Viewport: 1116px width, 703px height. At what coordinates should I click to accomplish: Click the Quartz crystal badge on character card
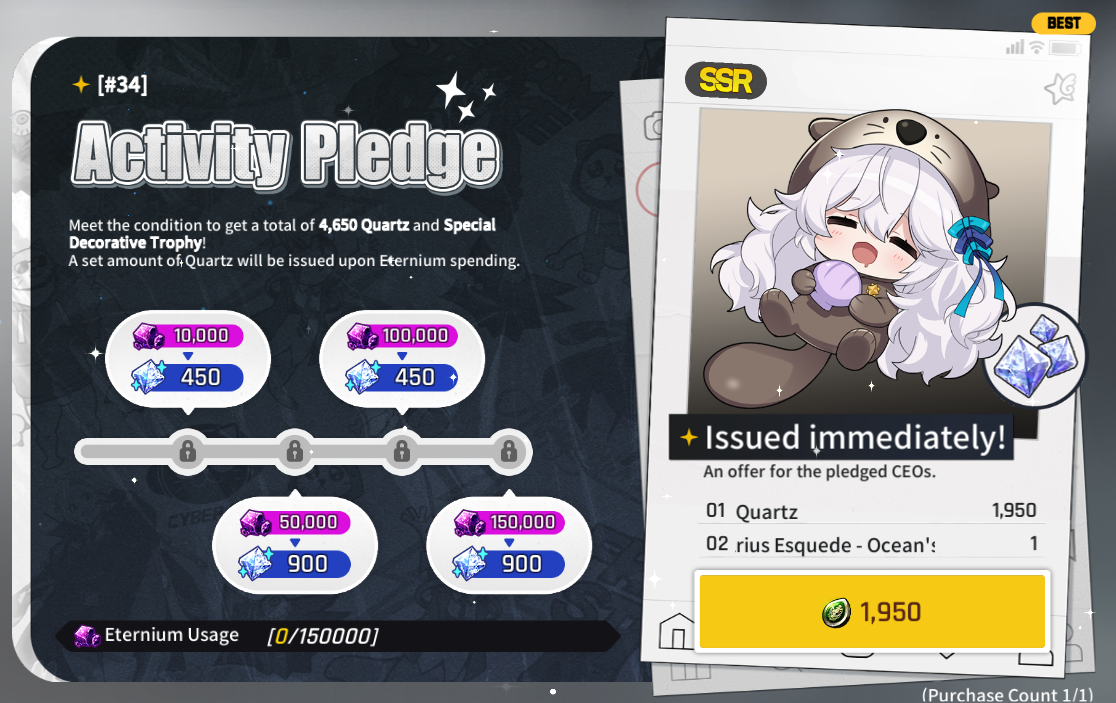point(1034,355)
